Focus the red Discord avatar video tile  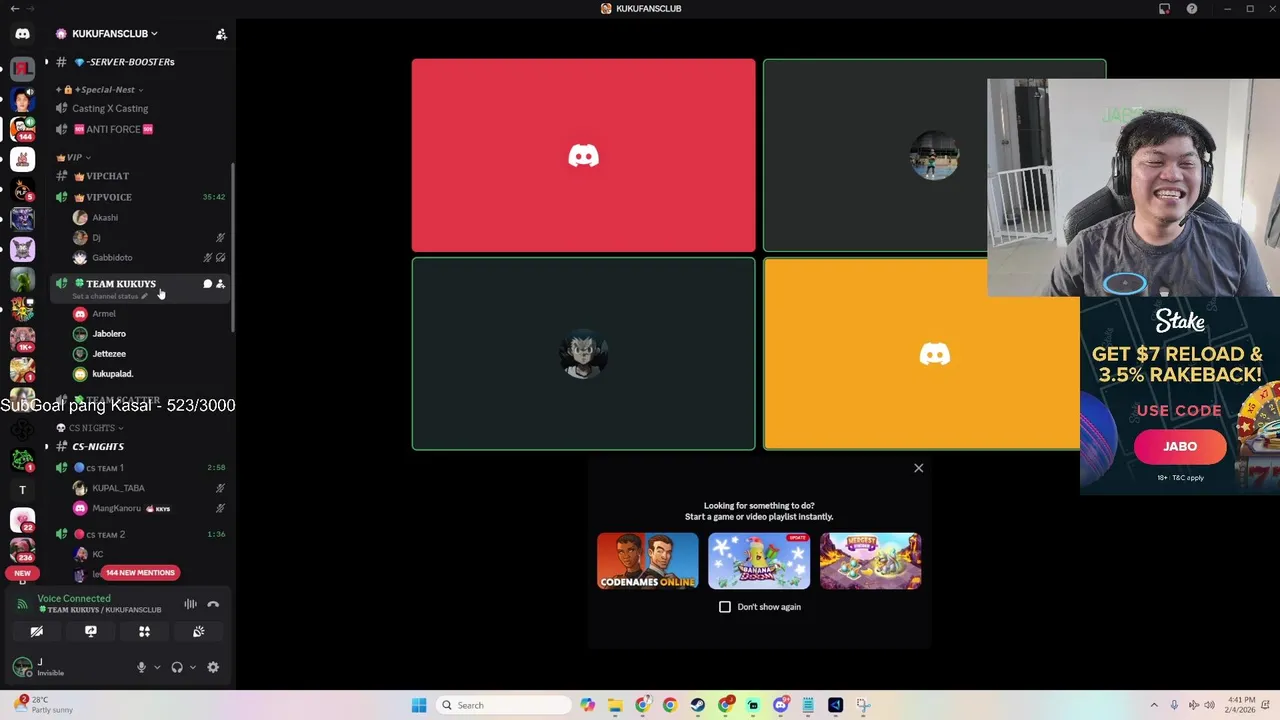tap(584, 155)
